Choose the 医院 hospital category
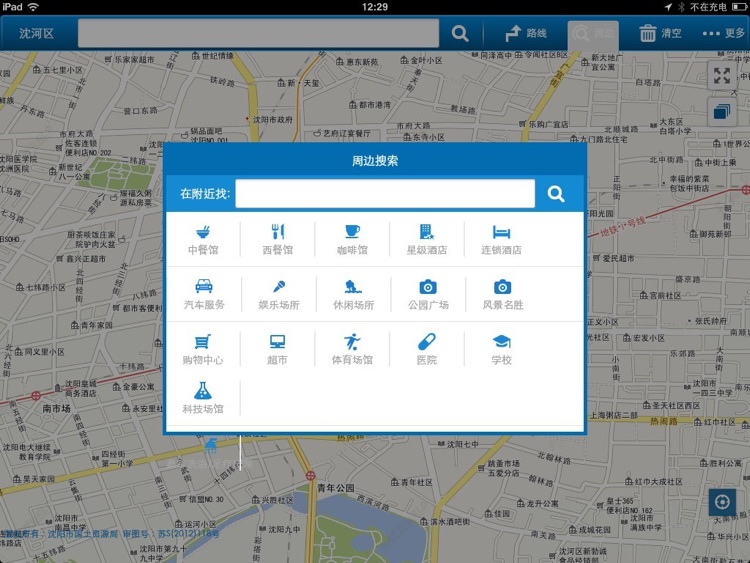This screenshot has height=563, width=750. tap(427, 349)
